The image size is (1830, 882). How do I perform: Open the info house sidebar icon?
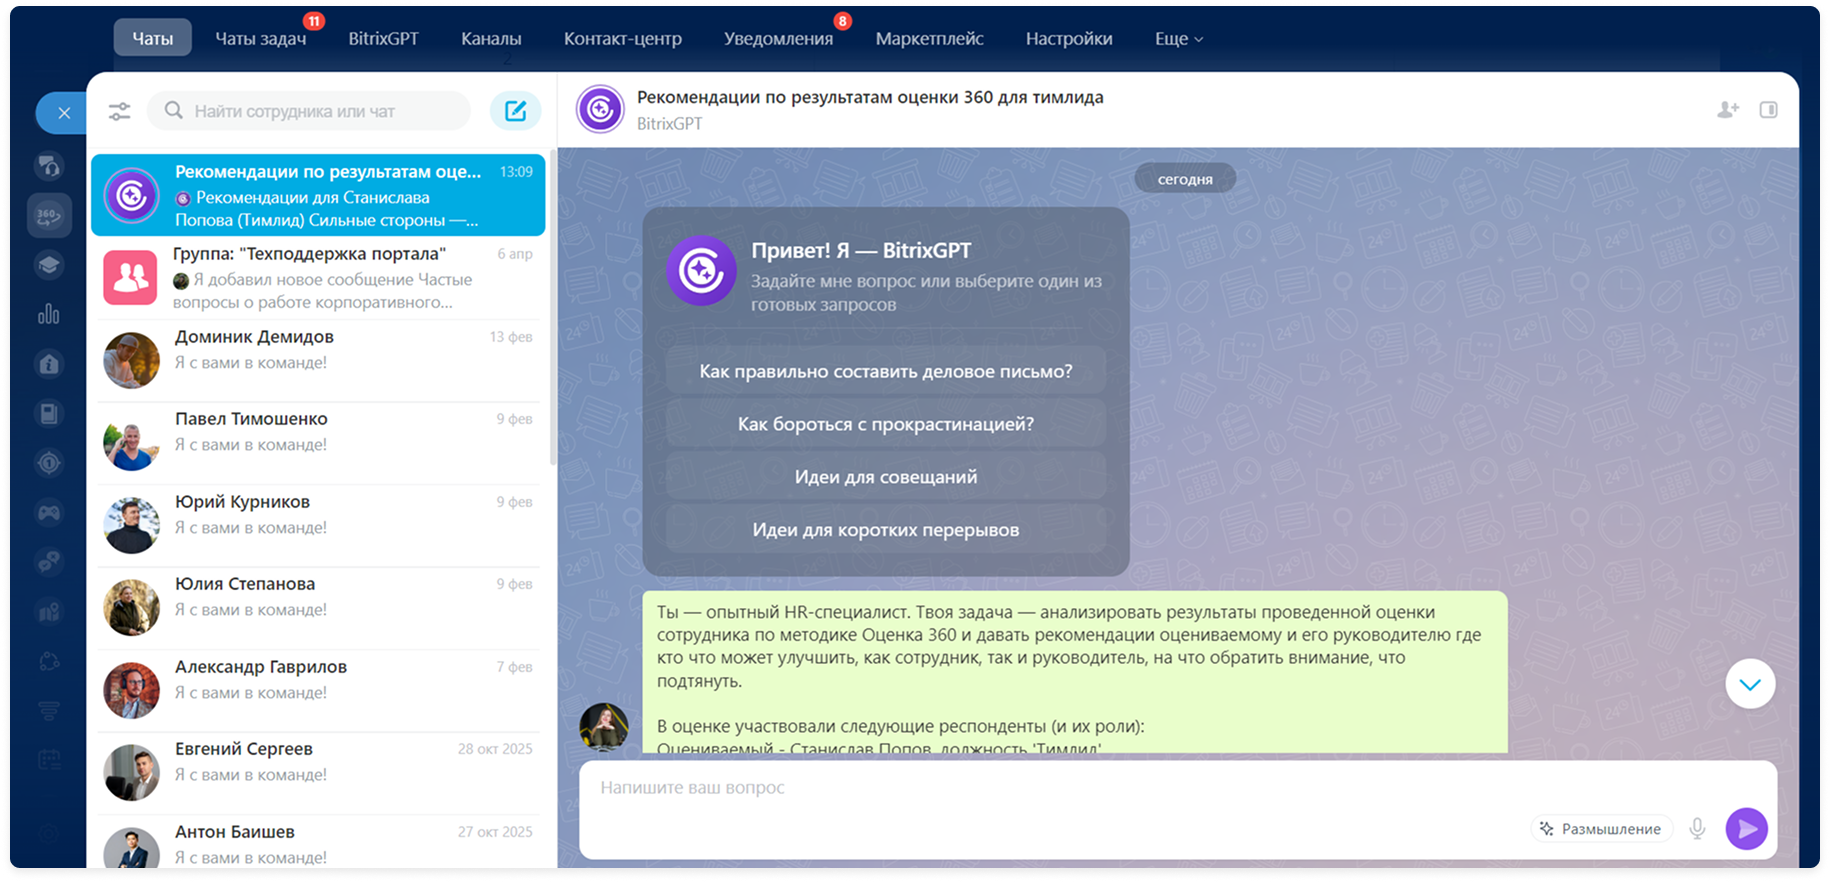click(x=49, y=364)
